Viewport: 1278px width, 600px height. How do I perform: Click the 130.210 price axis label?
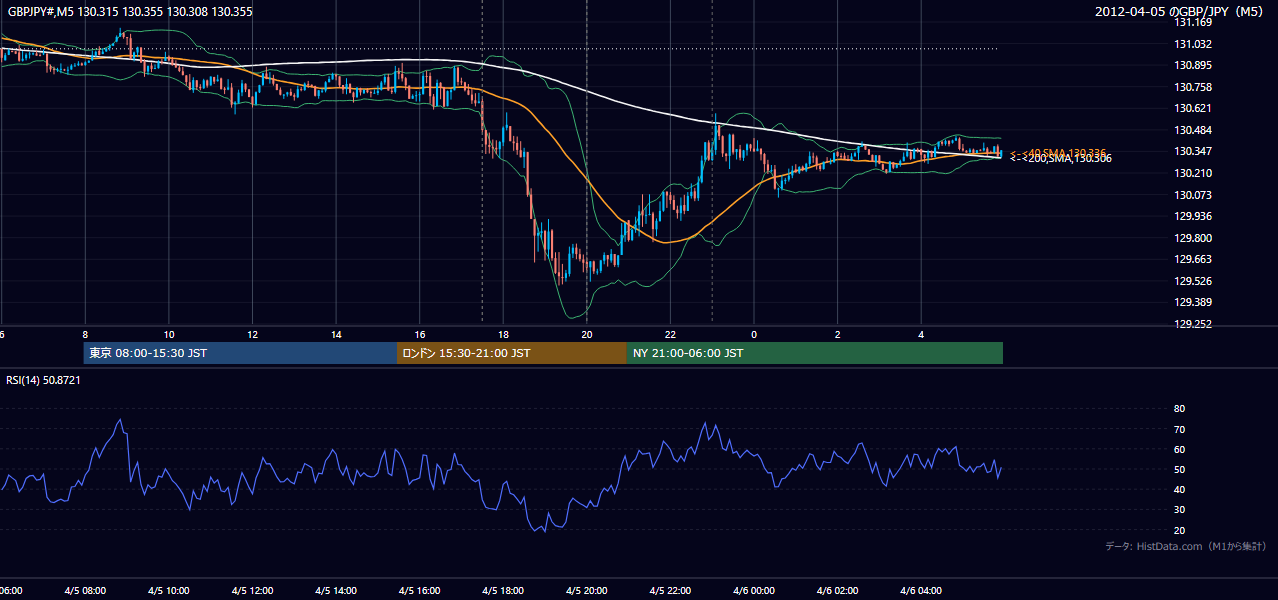tap(1194, 173)
